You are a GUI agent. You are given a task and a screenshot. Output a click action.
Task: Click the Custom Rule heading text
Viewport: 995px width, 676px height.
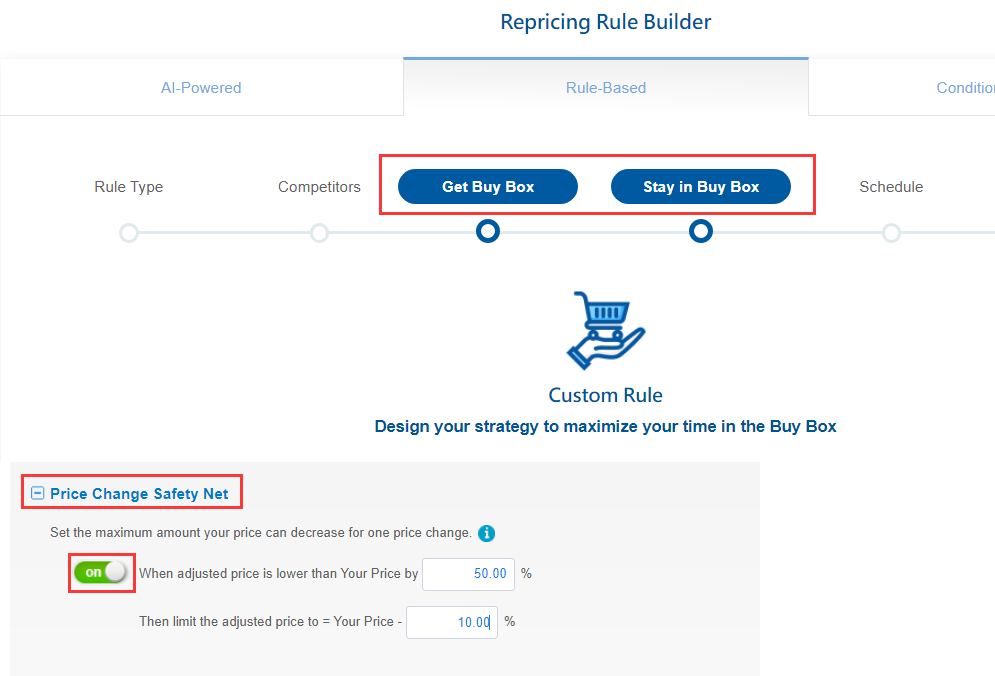pyautogui.click(x=606, y=395)
